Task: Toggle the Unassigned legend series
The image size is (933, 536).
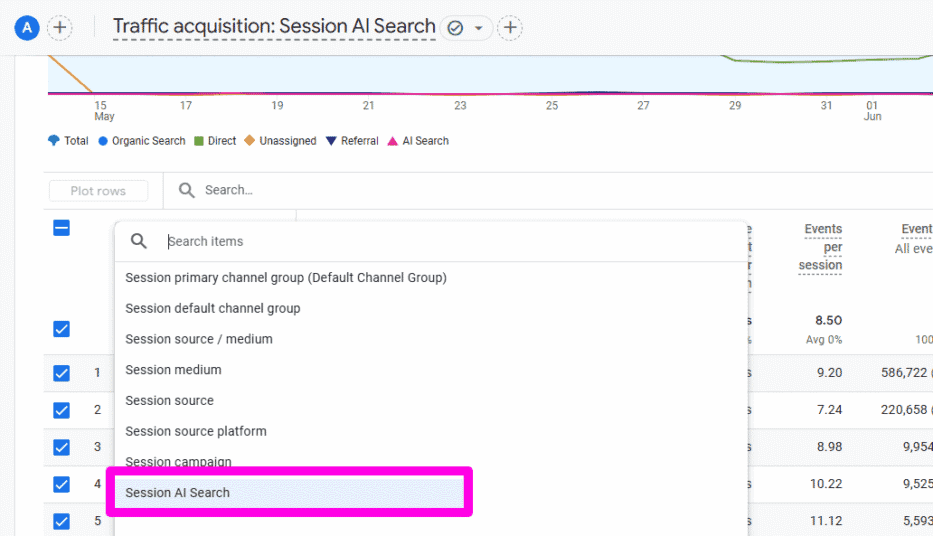Action: pos(280,141)
